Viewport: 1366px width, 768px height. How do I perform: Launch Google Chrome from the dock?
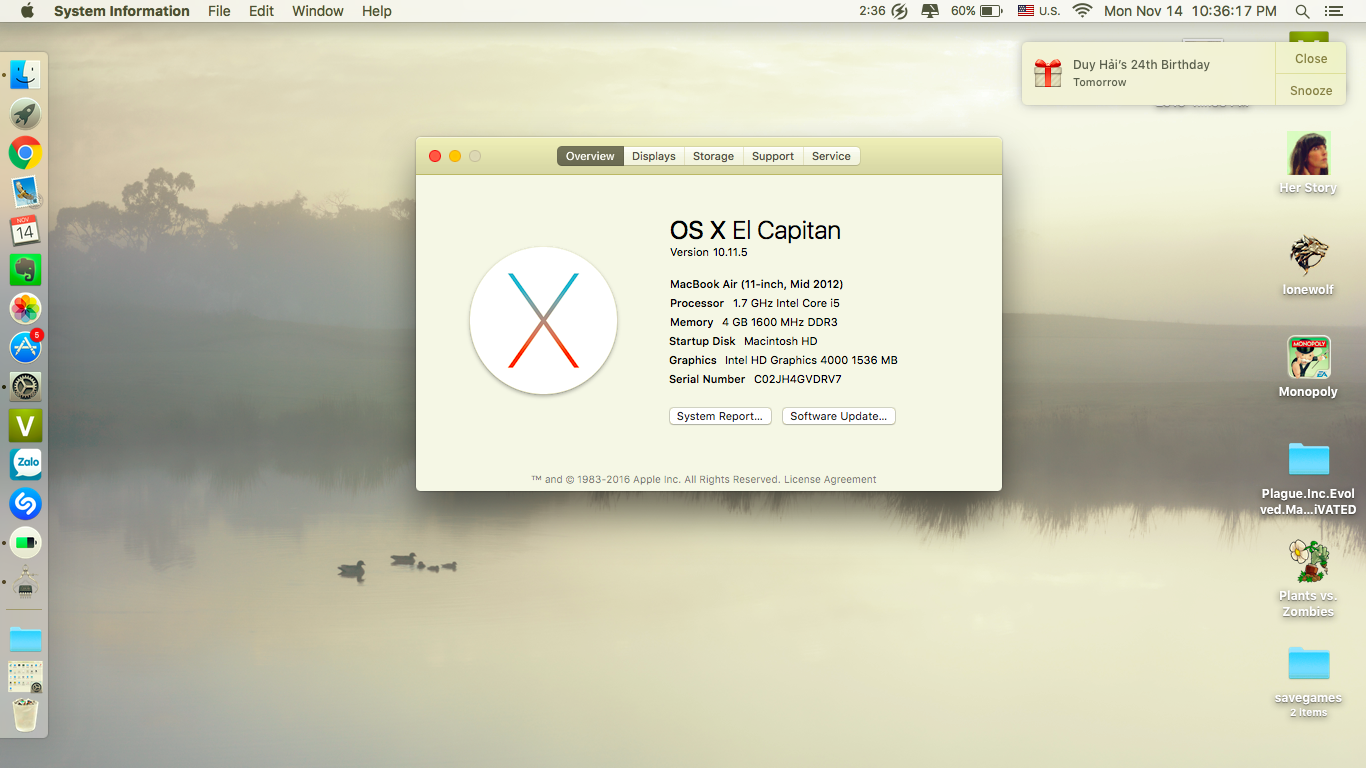click(25, 153)
